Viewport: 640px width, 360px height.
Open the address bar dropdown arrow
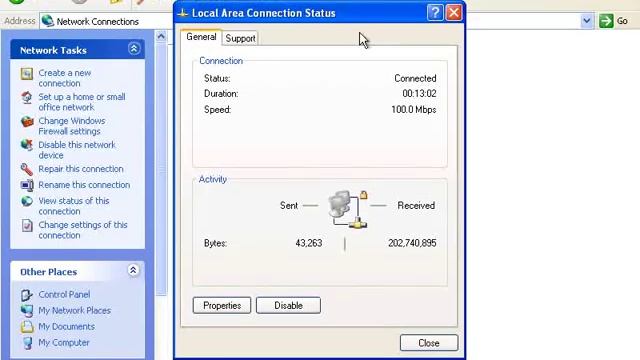point(587,21)
